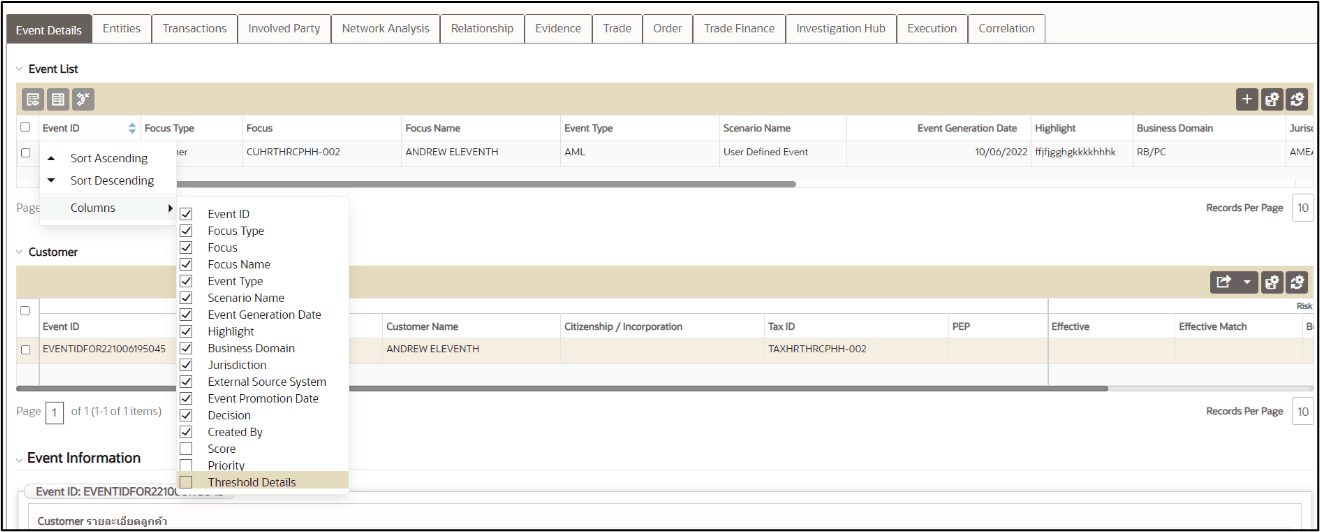Switch to the Execution tab
This screenshot has width=1320, height=532.
coord(932,28)
